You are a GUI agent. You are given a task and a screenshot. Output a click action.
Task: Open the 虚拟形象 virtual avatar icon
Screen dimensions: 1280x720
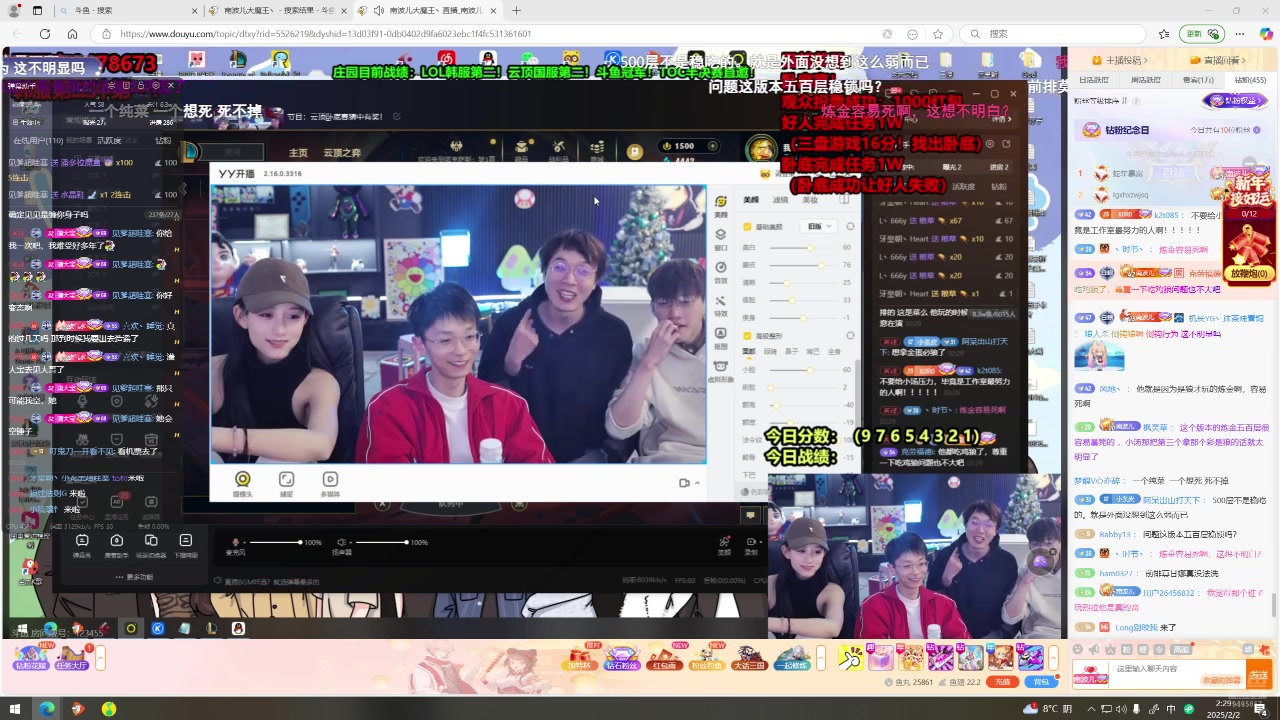click(721, 369)
